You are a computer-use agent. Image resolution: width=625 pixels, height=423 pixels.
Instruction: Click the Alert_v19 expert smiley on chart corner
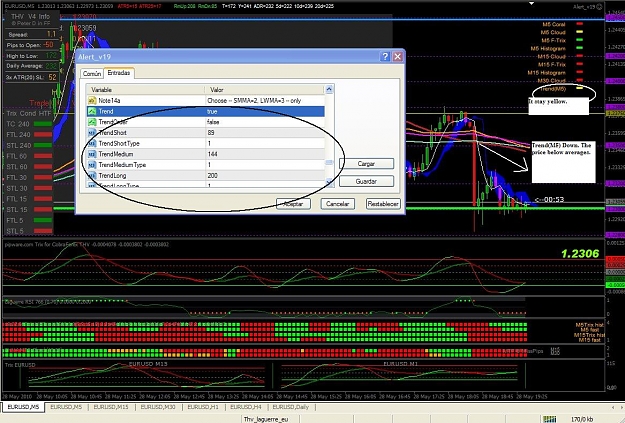(x=599, y=7)
